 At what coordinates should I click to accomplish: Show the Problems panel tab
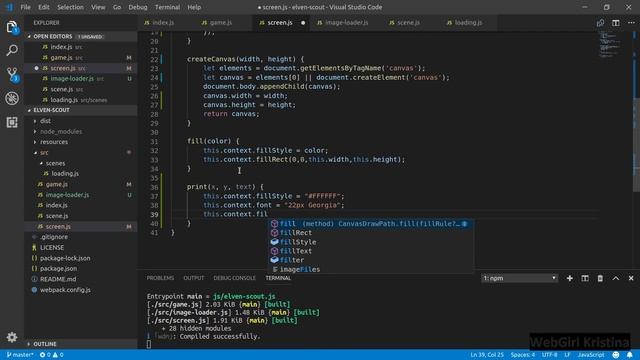160,278
